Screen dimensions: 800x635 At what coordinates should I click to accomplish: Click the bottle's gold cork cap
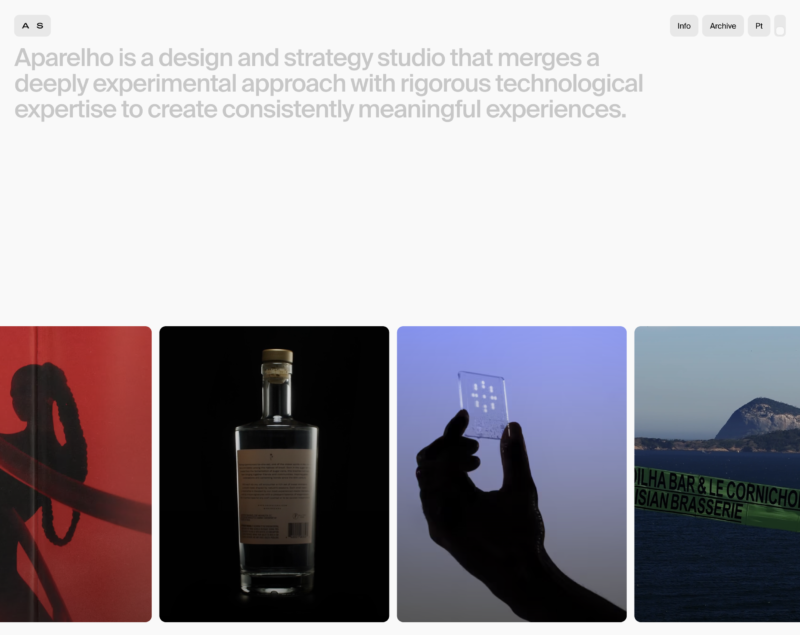[x=278, y=356]
